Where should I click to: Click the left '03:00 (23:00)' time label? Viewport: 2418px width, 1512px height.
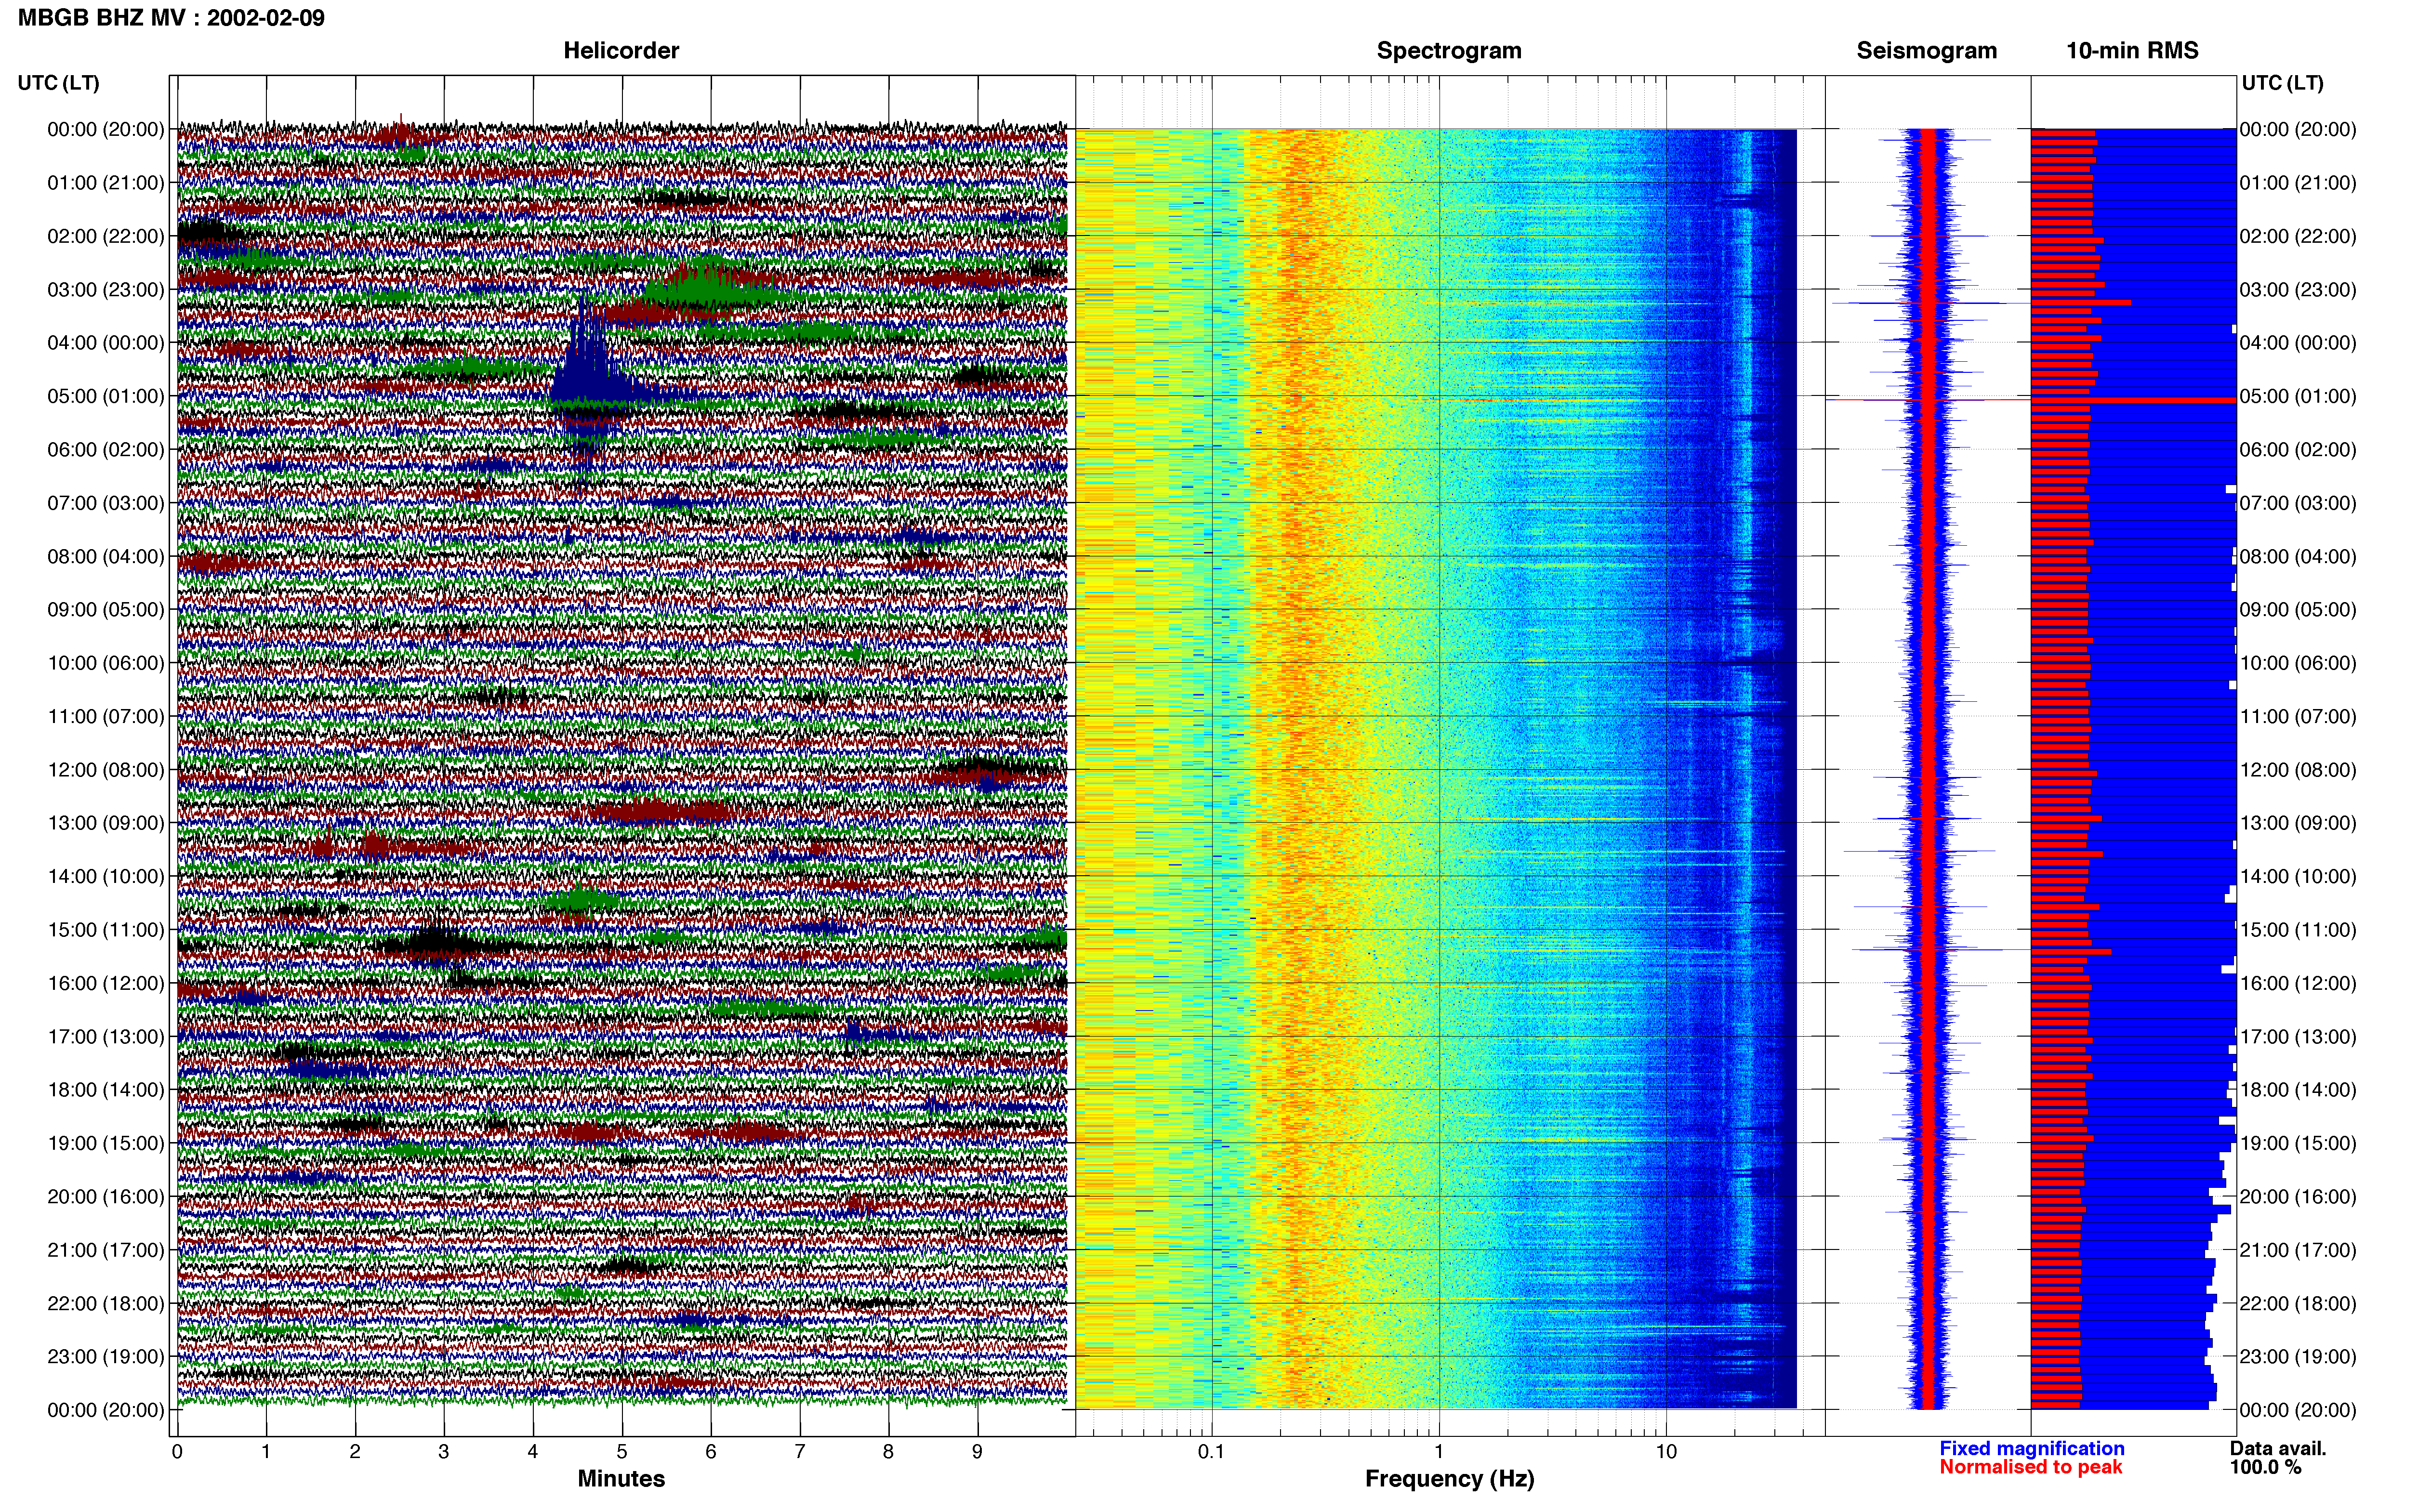point(106,290)
